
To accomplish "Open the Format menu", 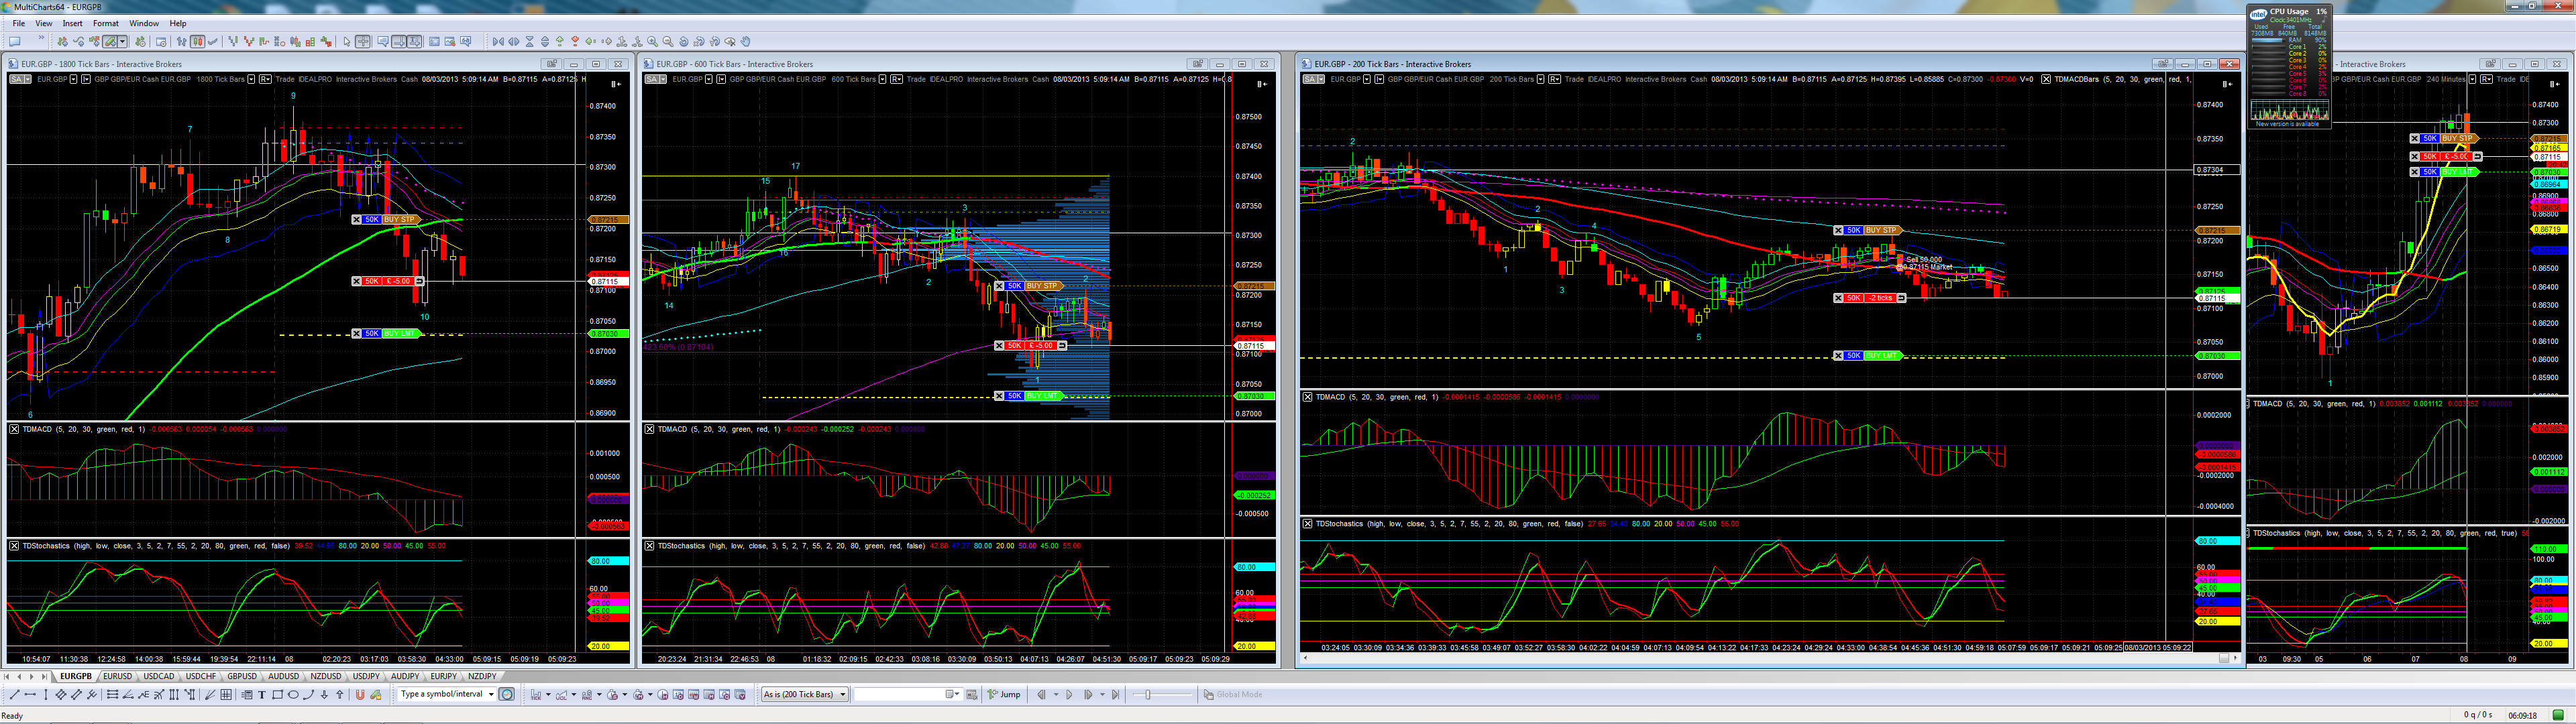I will tap(106, 23).
